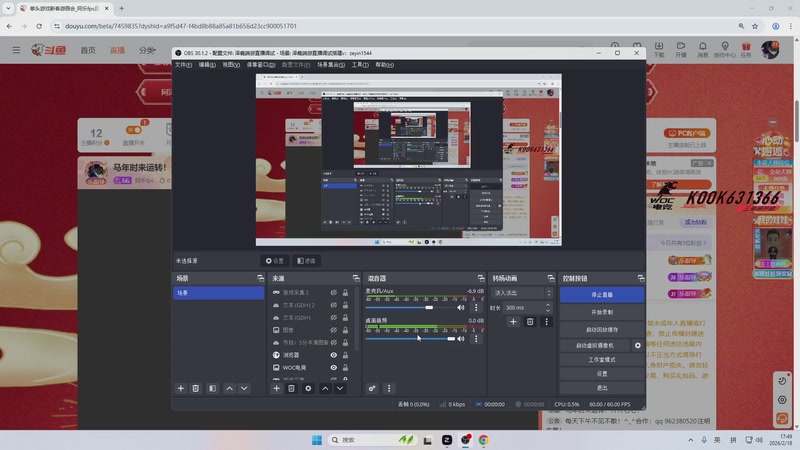This screenshot has height=450, width=800.
Task: Toggle visibility eye of the 浏览器 source
Action: coord(334,355)
